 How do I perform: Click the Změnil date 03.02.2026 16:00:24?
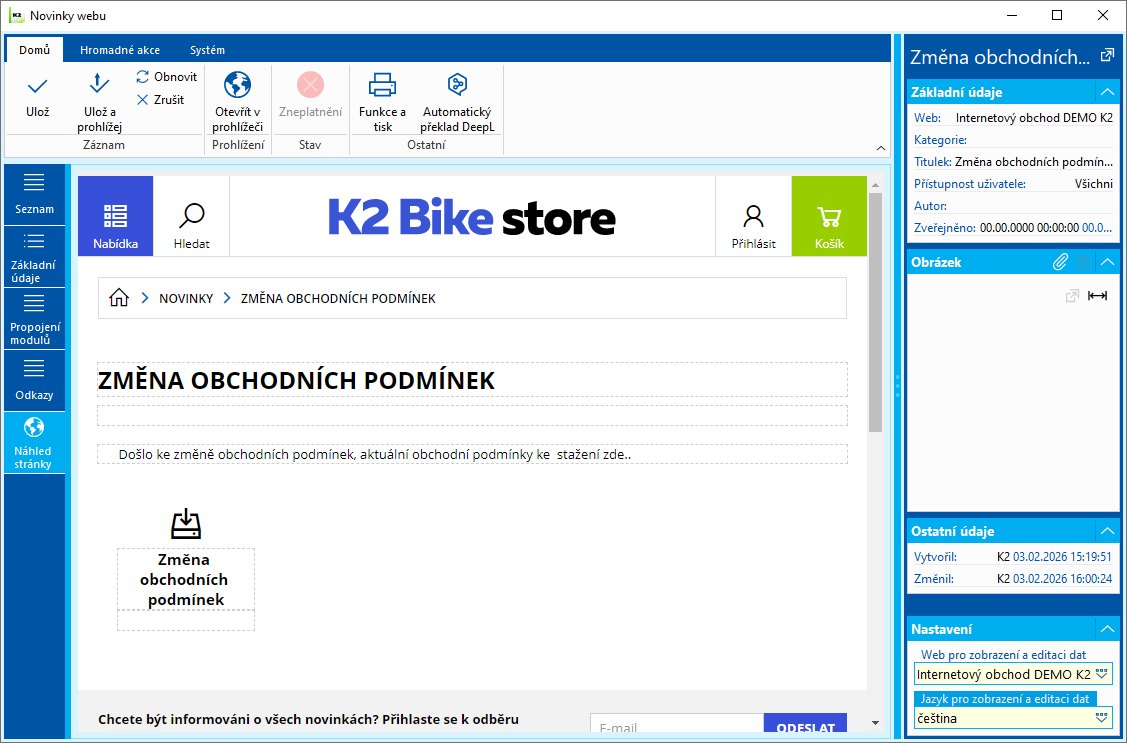1062,578
